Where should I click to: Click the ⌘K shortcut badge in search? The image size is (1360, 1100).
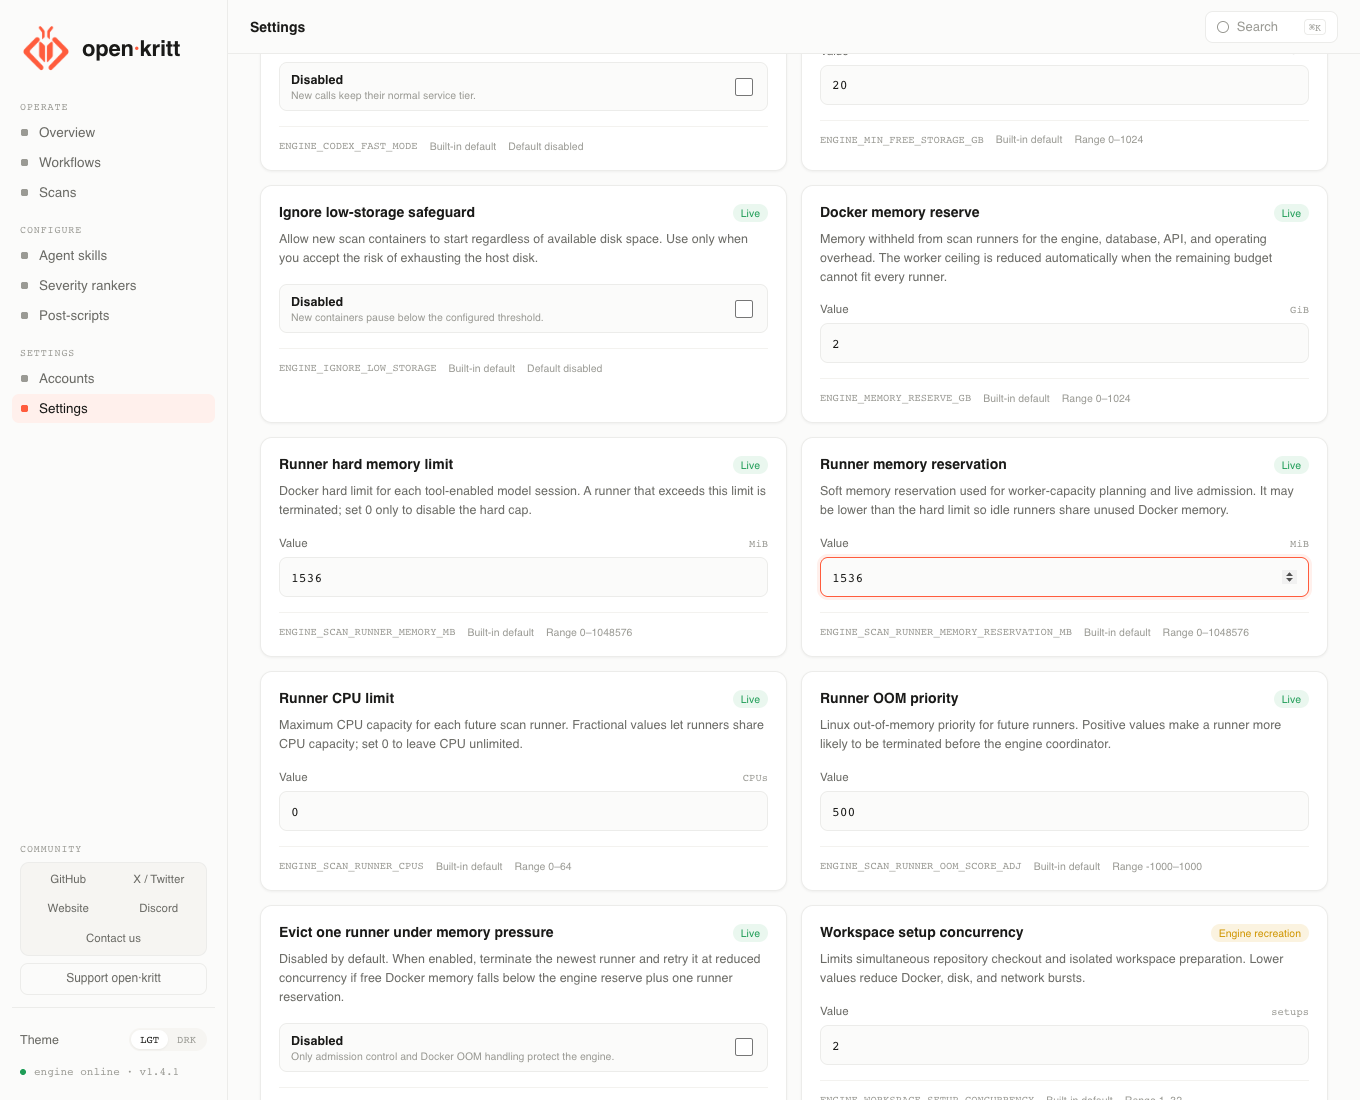[1315, 27]
